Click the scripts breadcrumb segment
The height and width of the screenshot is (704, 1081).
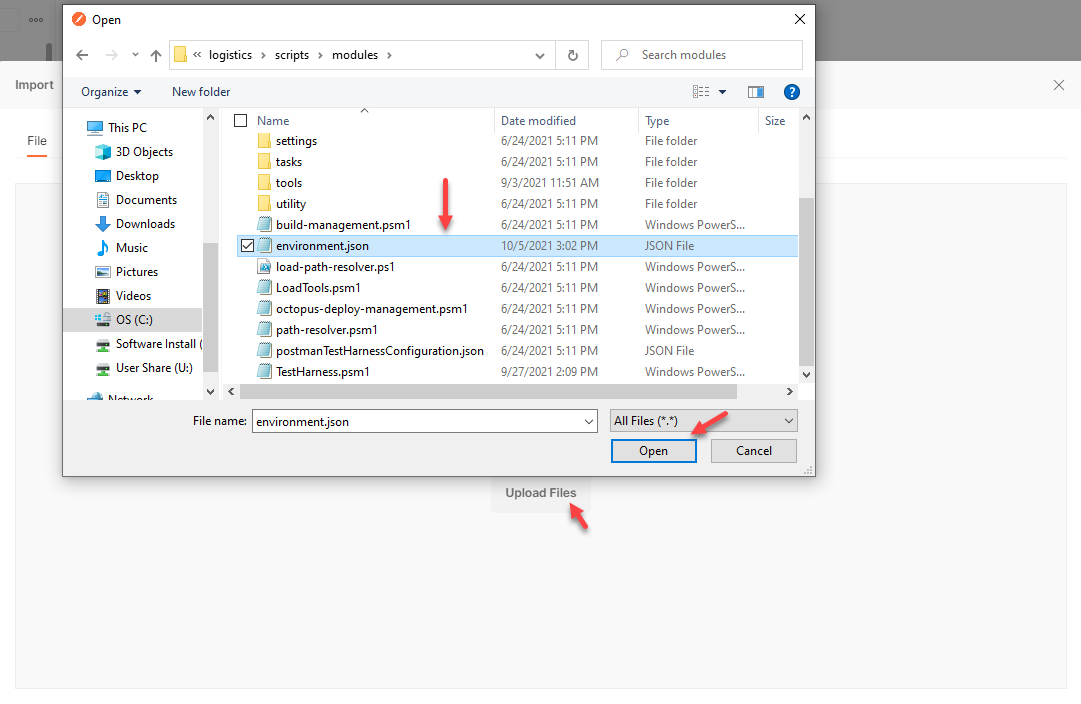click(x=292, y=55)
